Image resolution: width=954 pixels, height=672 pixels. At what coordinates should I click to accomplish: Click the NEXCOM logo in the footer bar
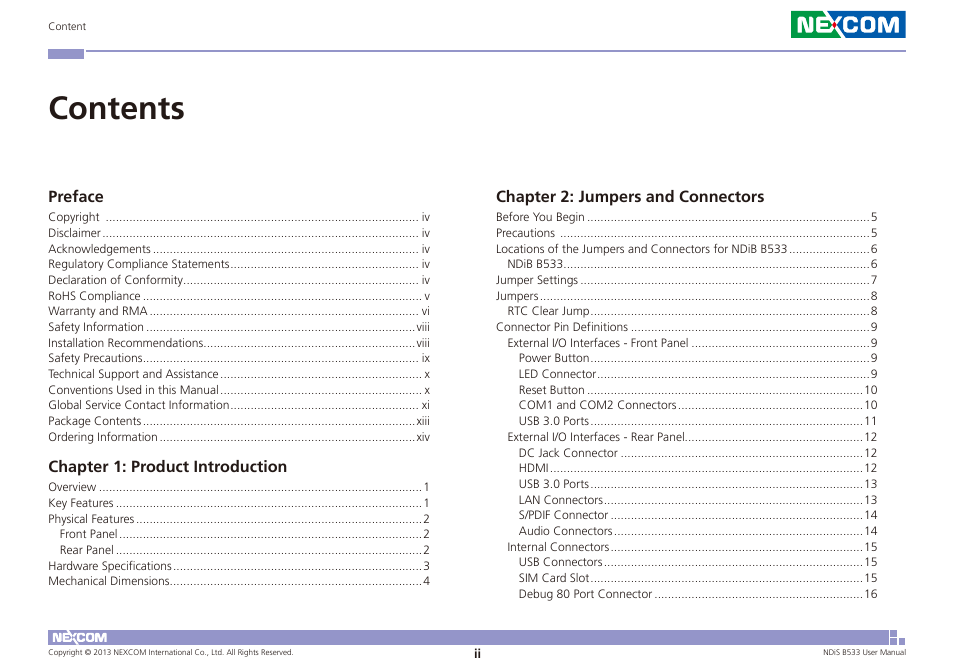(79, 637)
